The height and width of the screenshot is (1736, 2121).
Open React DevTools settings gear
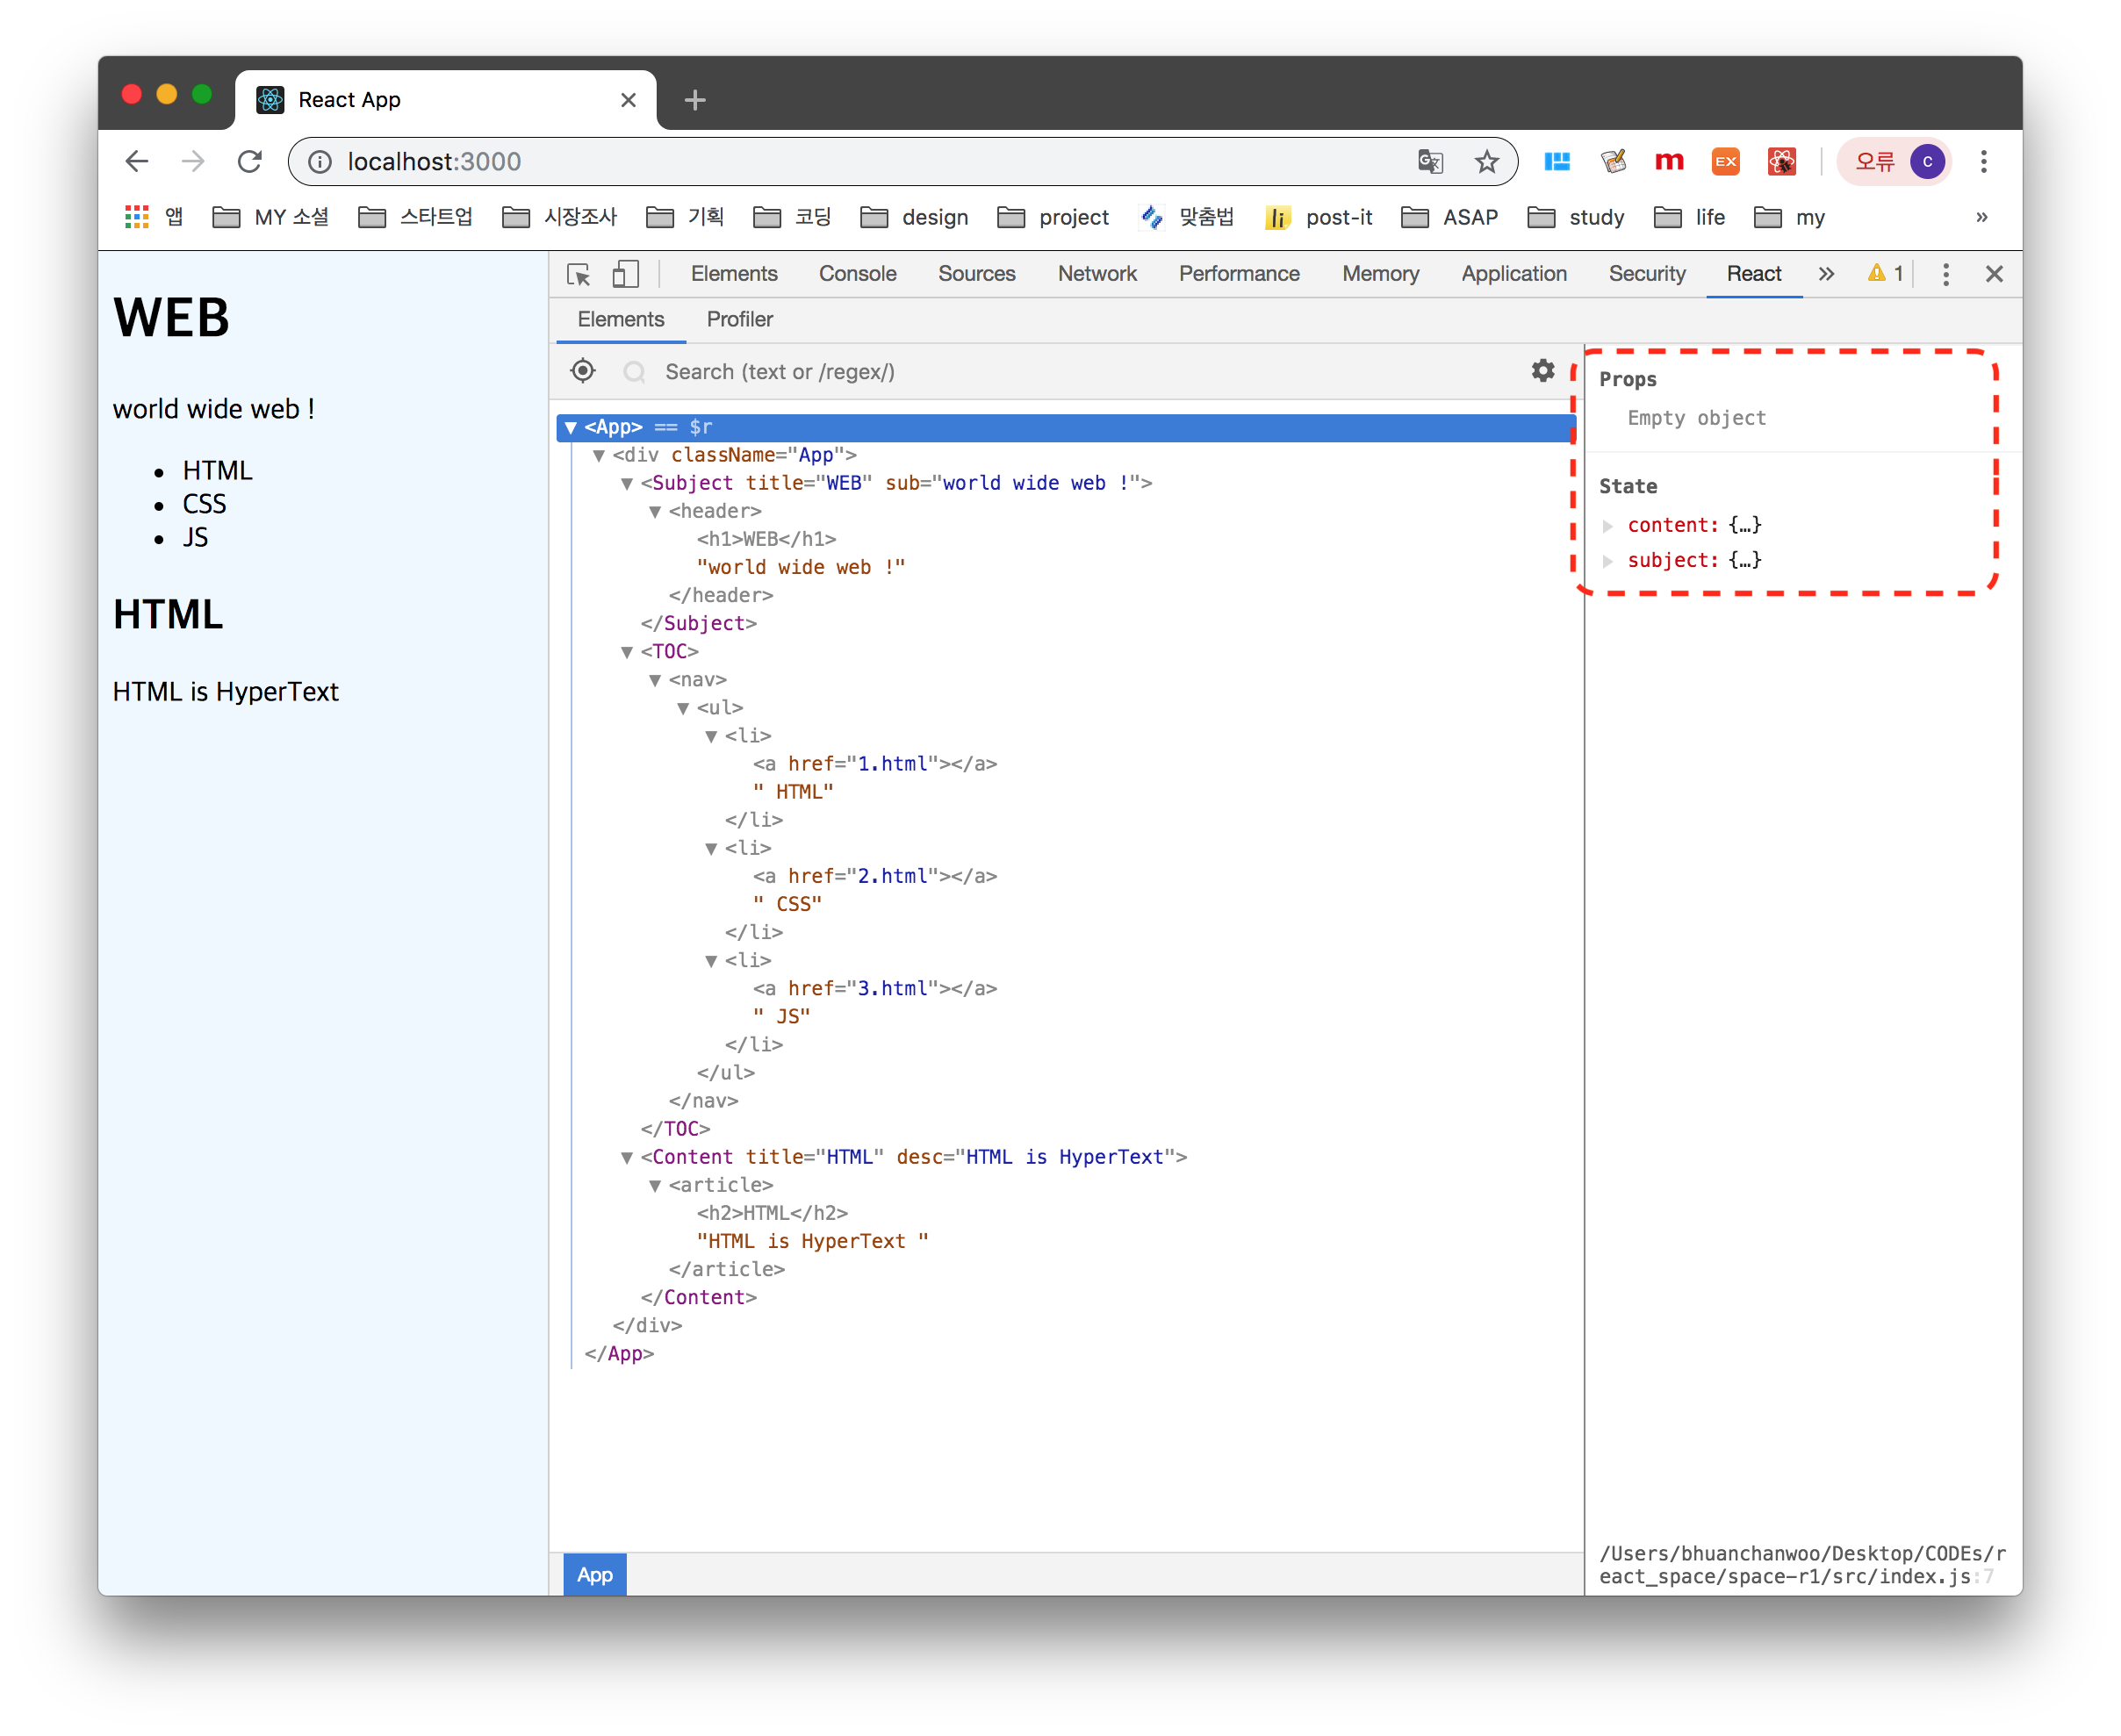point(1543,371)
